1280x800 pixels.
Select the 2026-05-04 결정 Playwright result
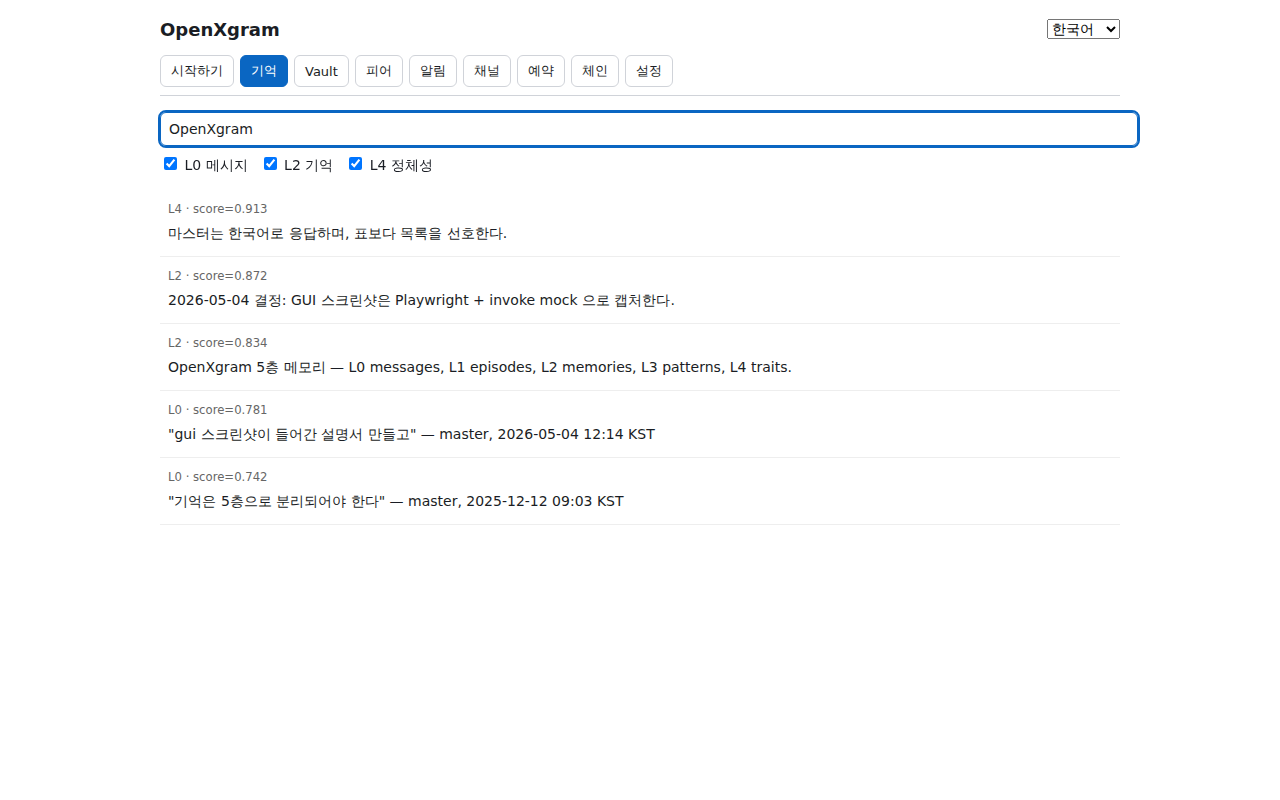point(640,290)
